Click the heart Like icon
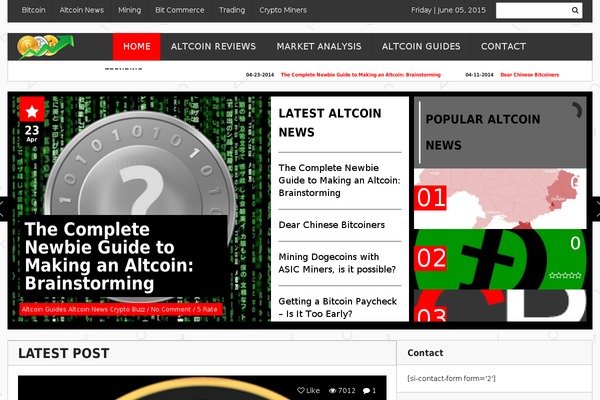 pos(301,390)
